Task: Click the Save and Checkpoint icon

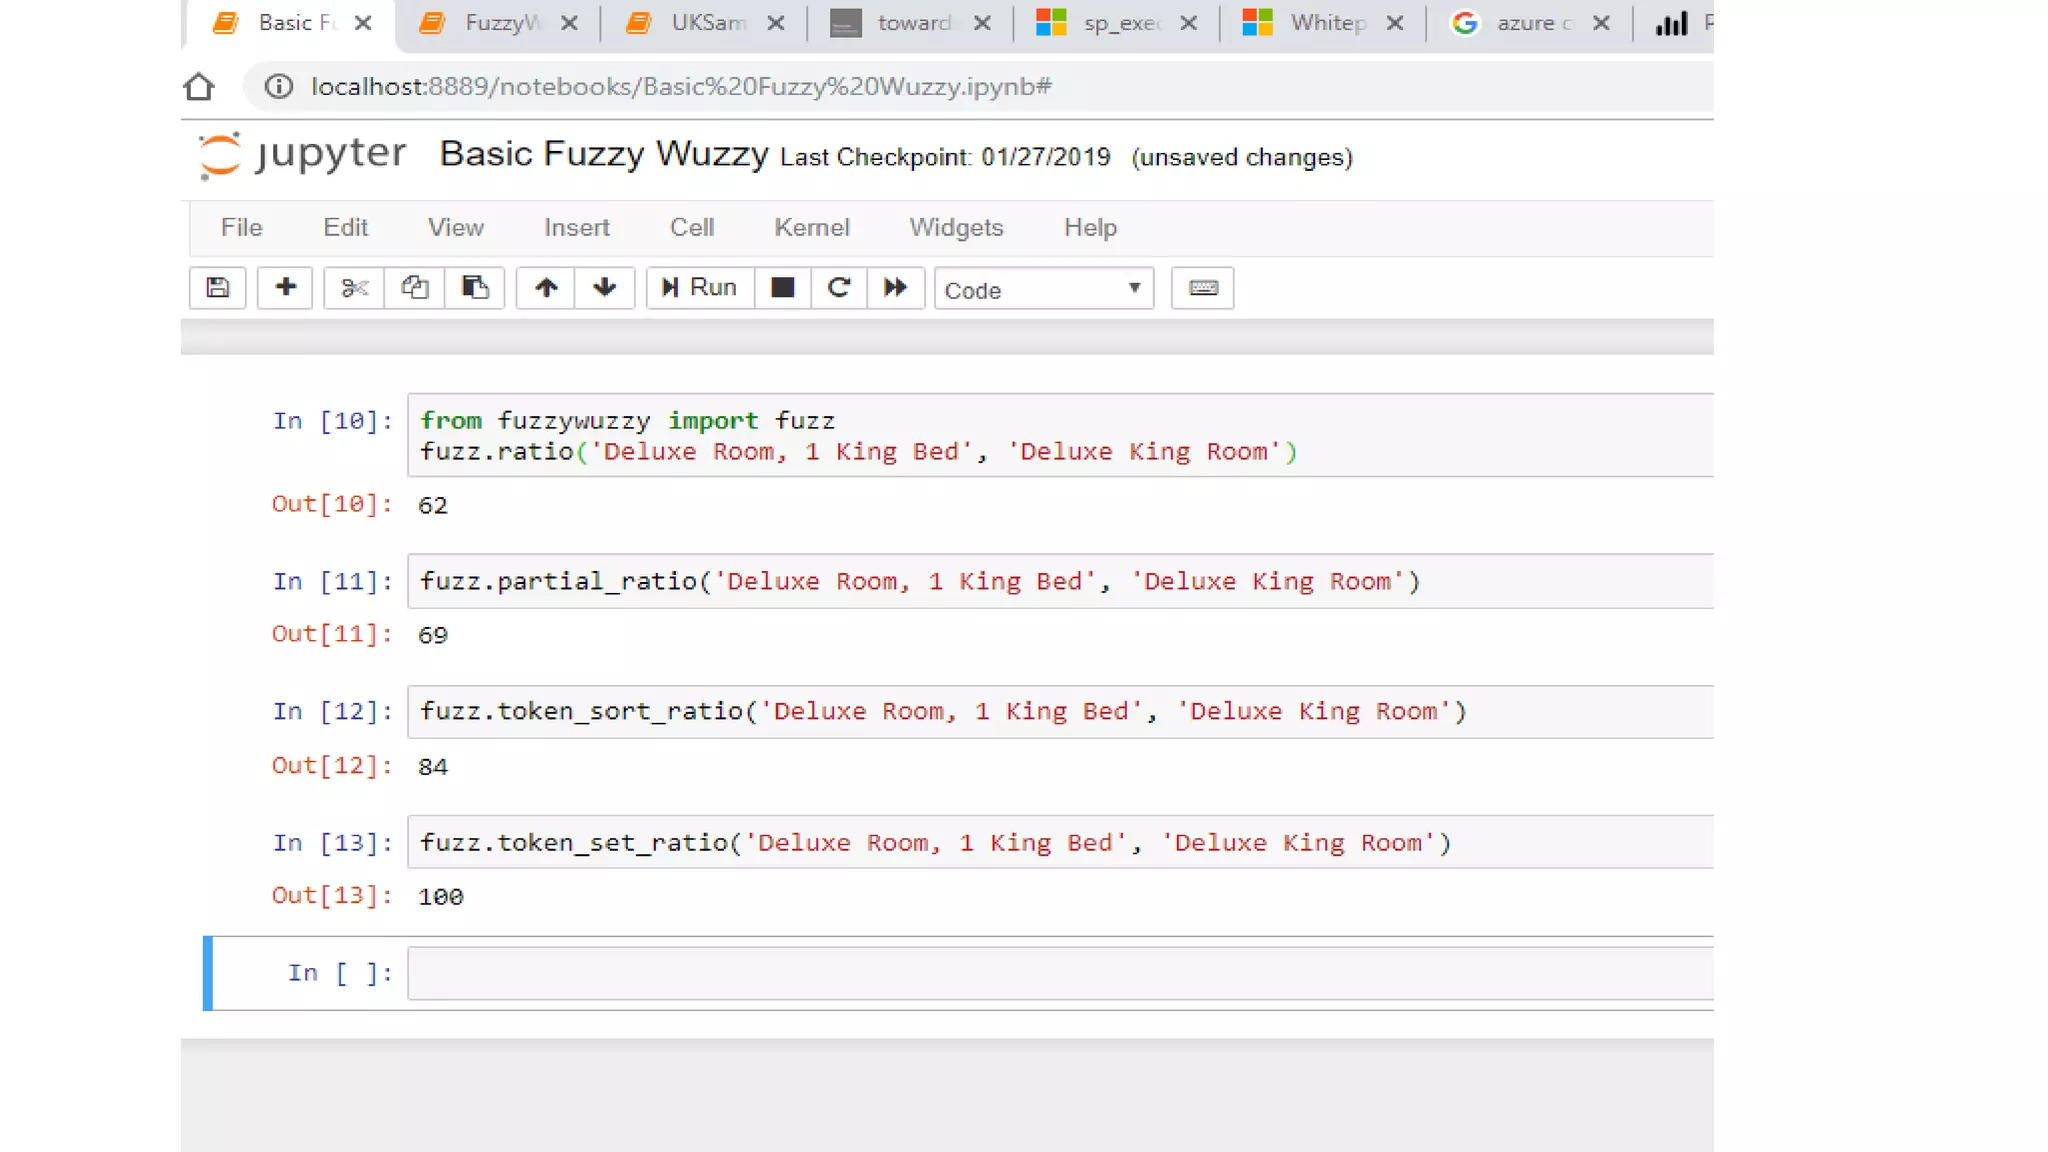Action: pyautogui.click(x=217, y=288)
